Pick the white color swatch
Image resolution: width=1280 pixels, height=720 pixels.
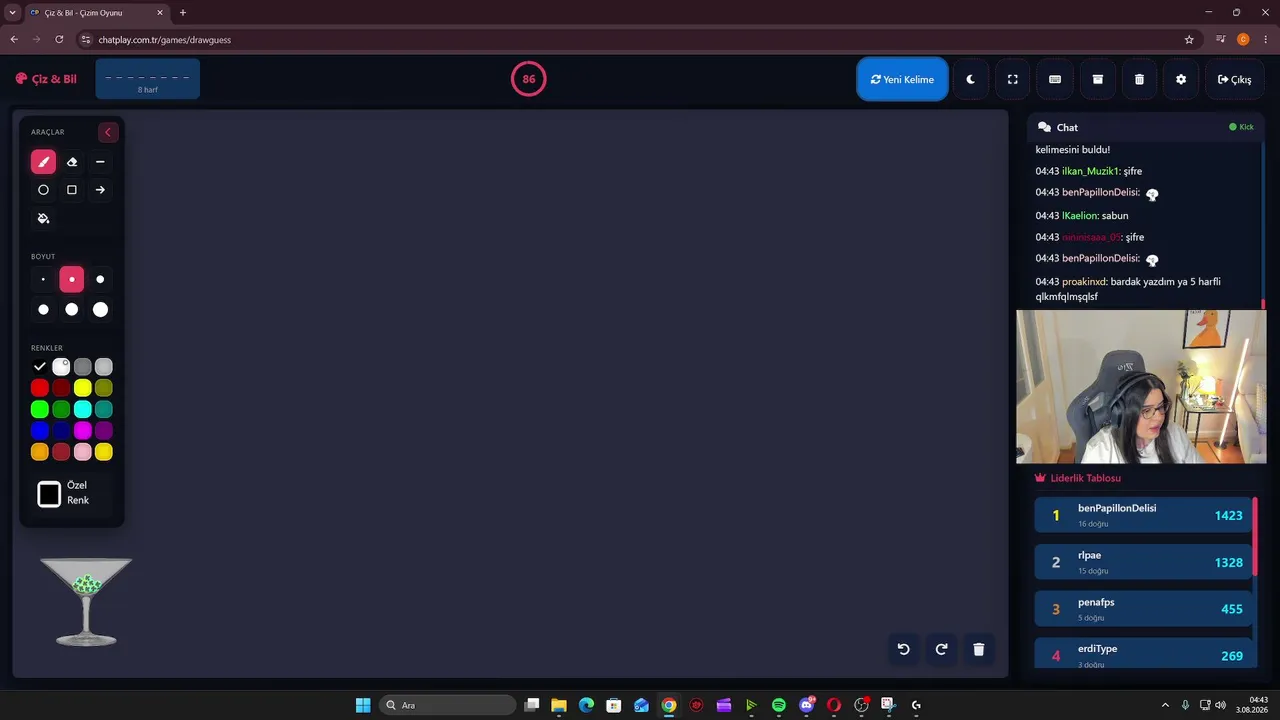(x=61, y=367)
